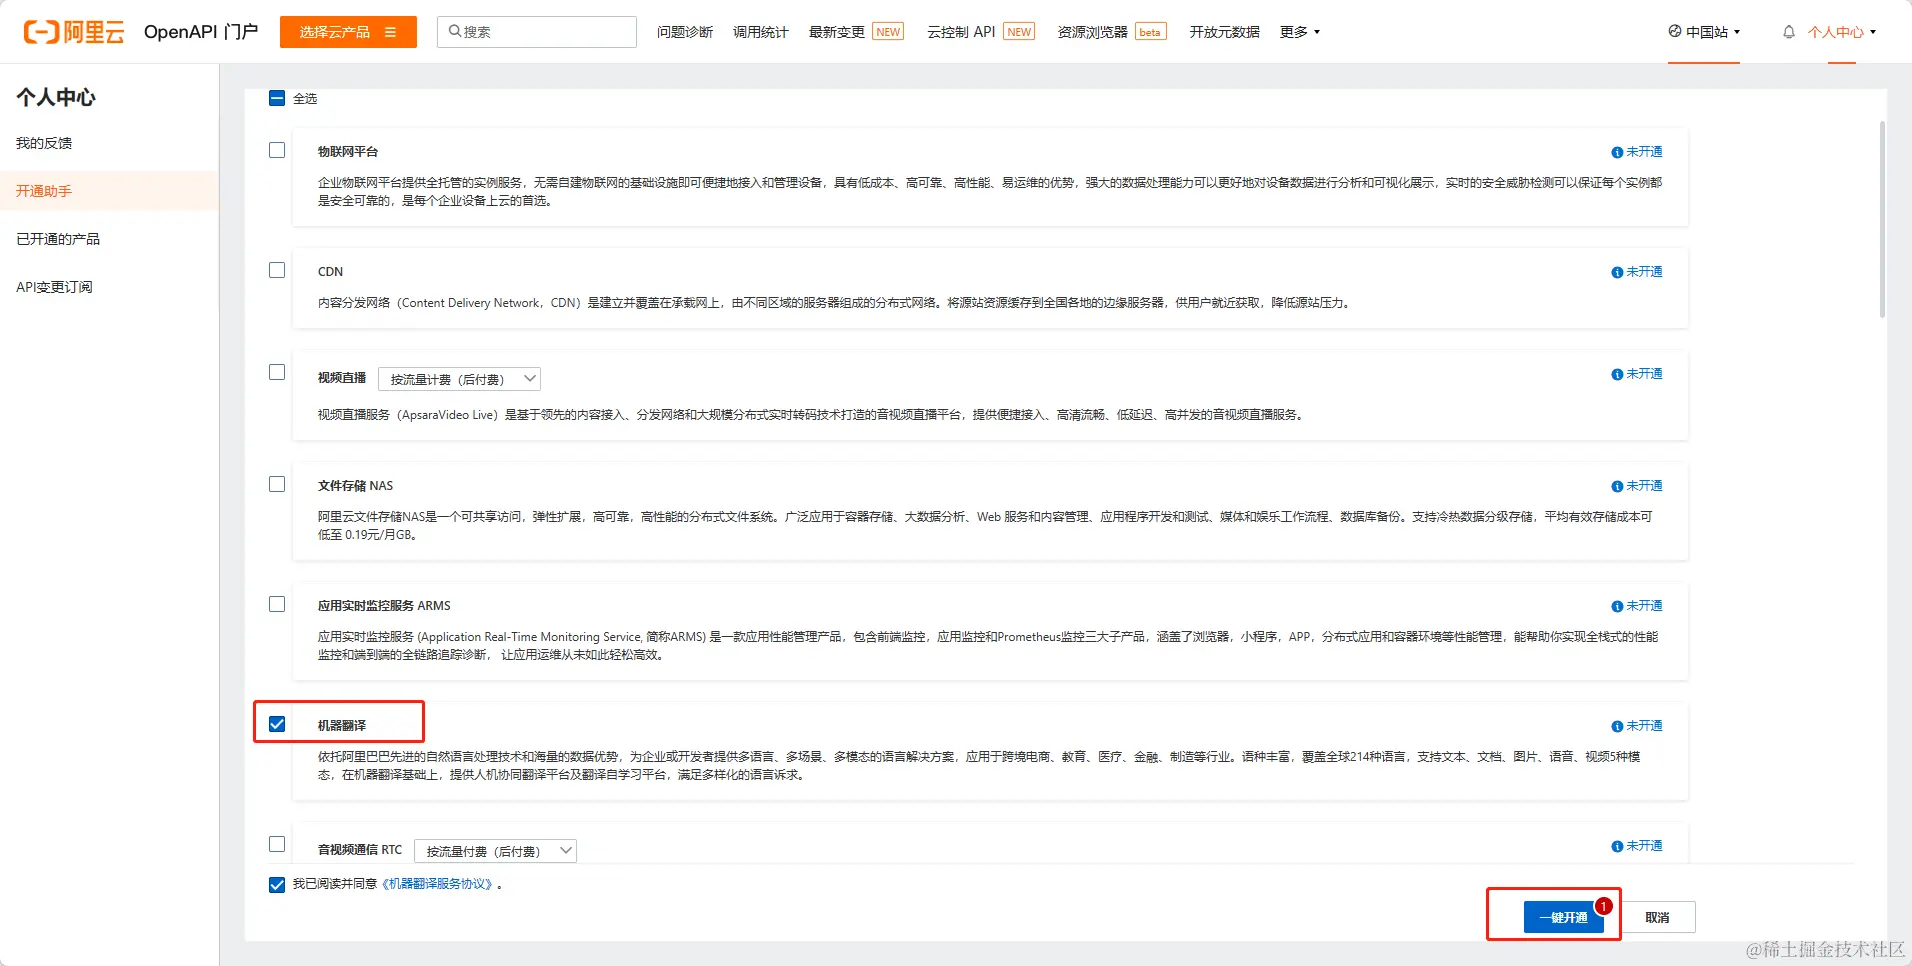The width and height of the screenshot is (1912, 966).
Task: Go to 已开通的产品 in sidebar
Action: (x=58, y=239)
